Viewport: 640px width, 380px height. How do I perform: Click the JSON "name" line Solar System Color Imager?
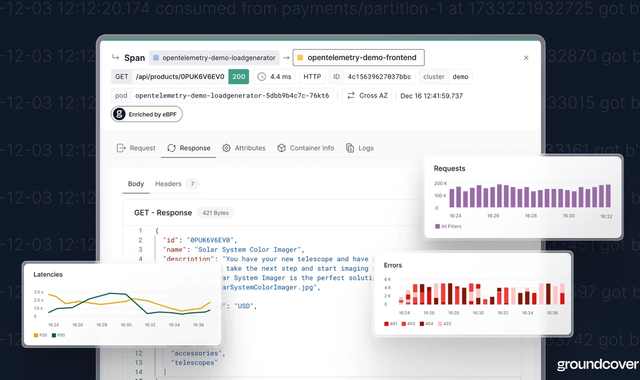[233, 250]
